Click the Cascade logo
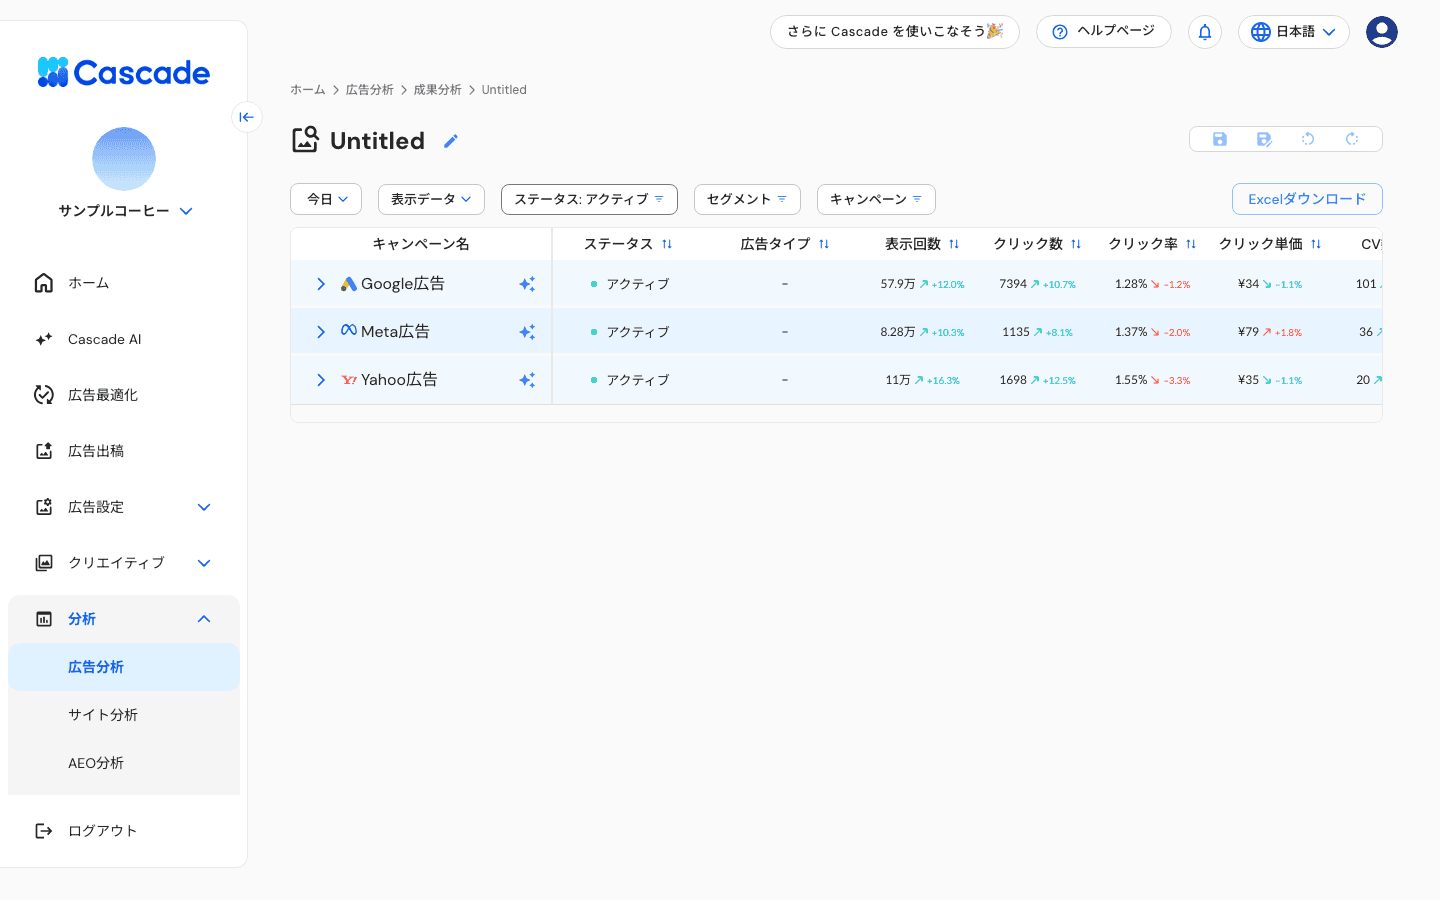This screenshot has width=1440, height=900. click(124, 72)
